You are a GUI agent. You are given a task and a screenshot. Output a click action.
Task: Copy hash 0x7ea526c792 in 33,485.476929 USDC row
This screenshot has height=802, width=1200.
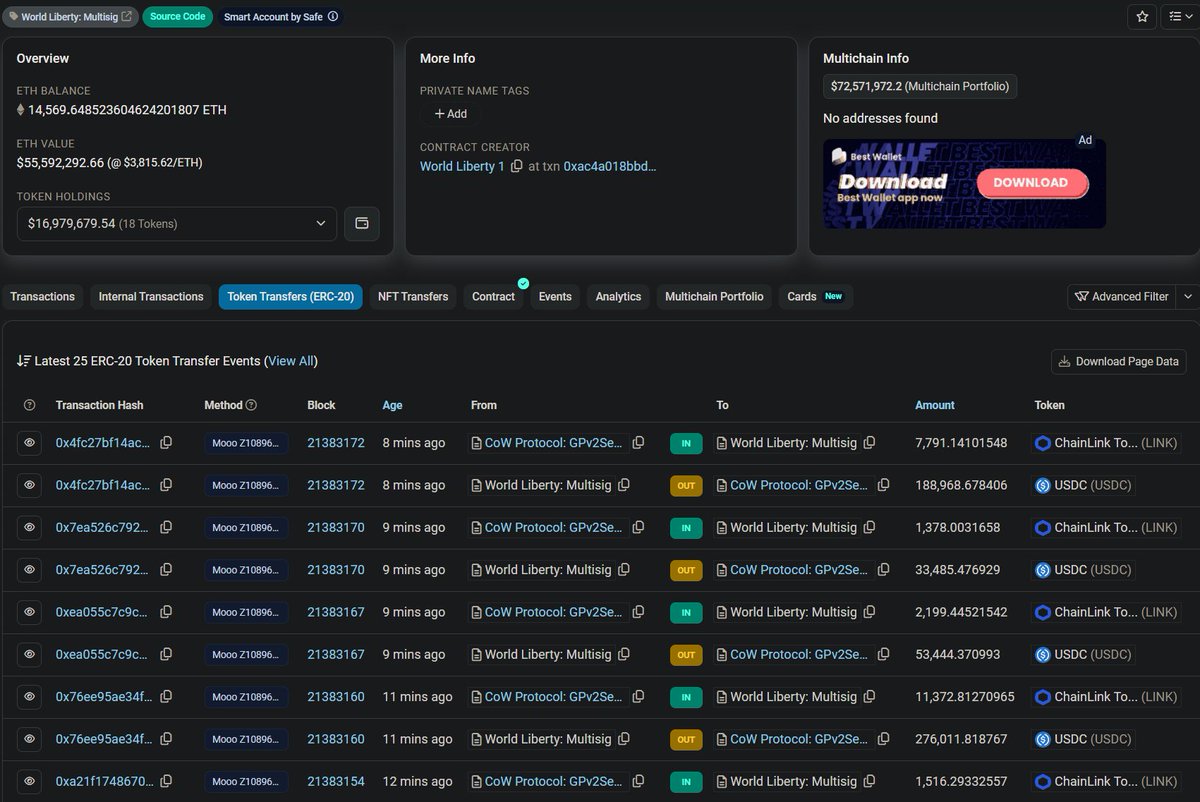click(x=166, y=569)
